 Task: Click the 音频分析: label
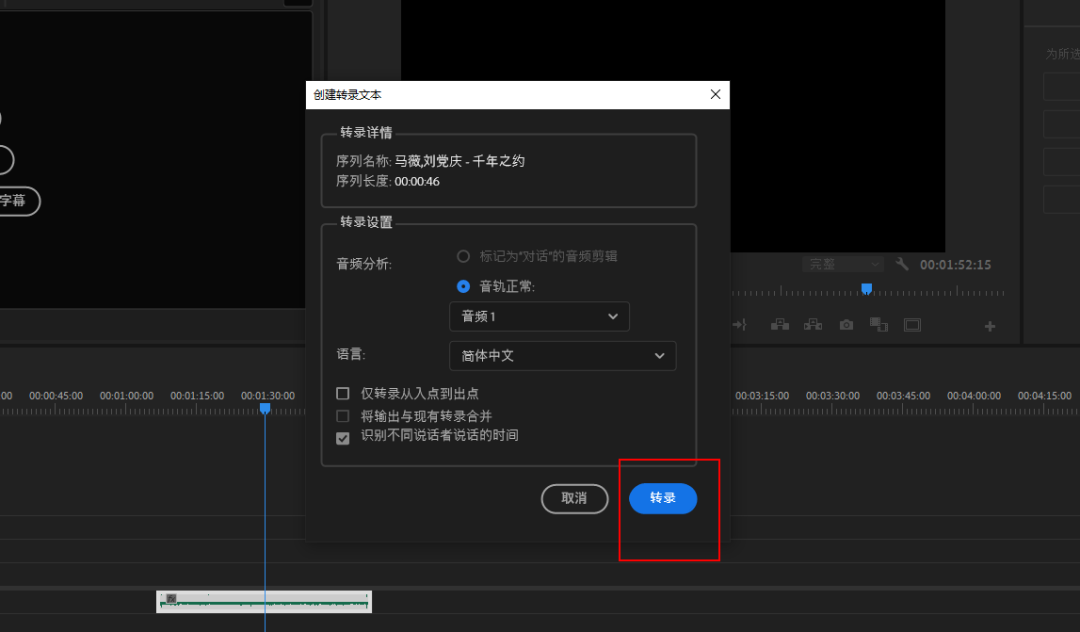(x=364, y=264)
